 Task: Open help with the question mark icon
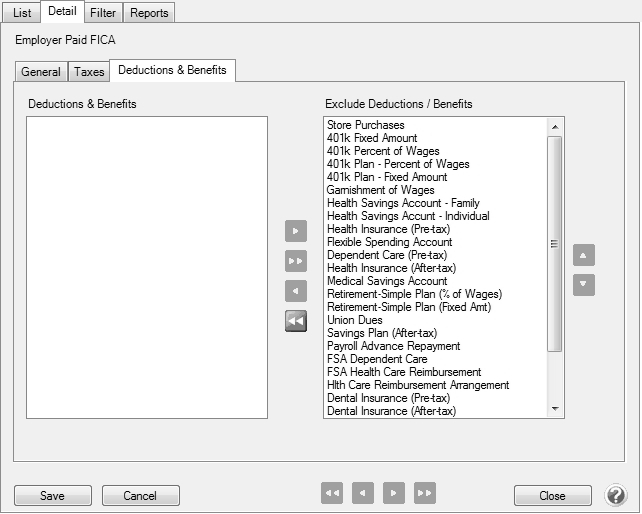617,495
